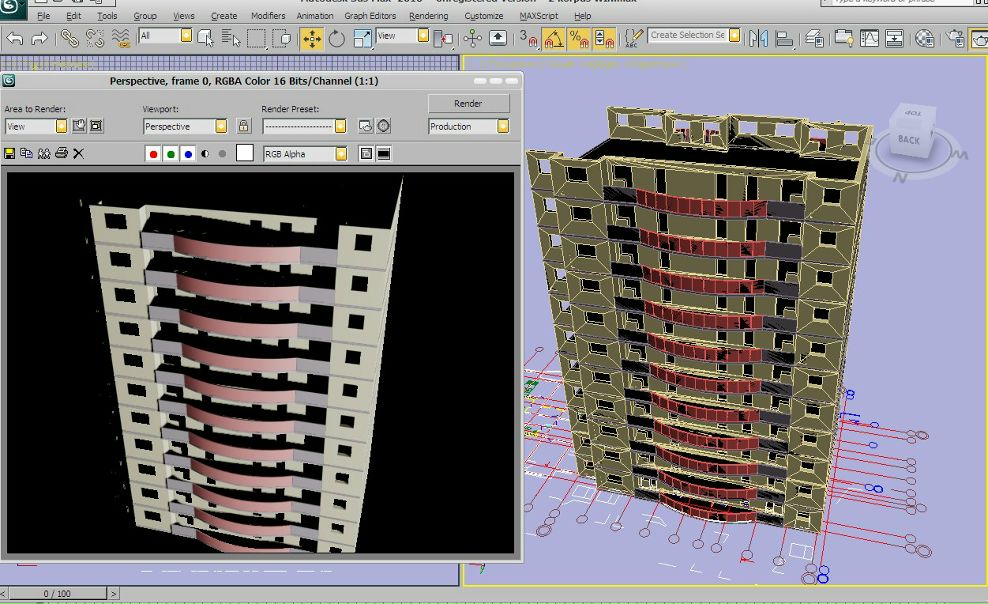Click the ViewCube BACK face
Viewport: 988px width, 604px height.
pyautogui.click(x=908, y=140)
